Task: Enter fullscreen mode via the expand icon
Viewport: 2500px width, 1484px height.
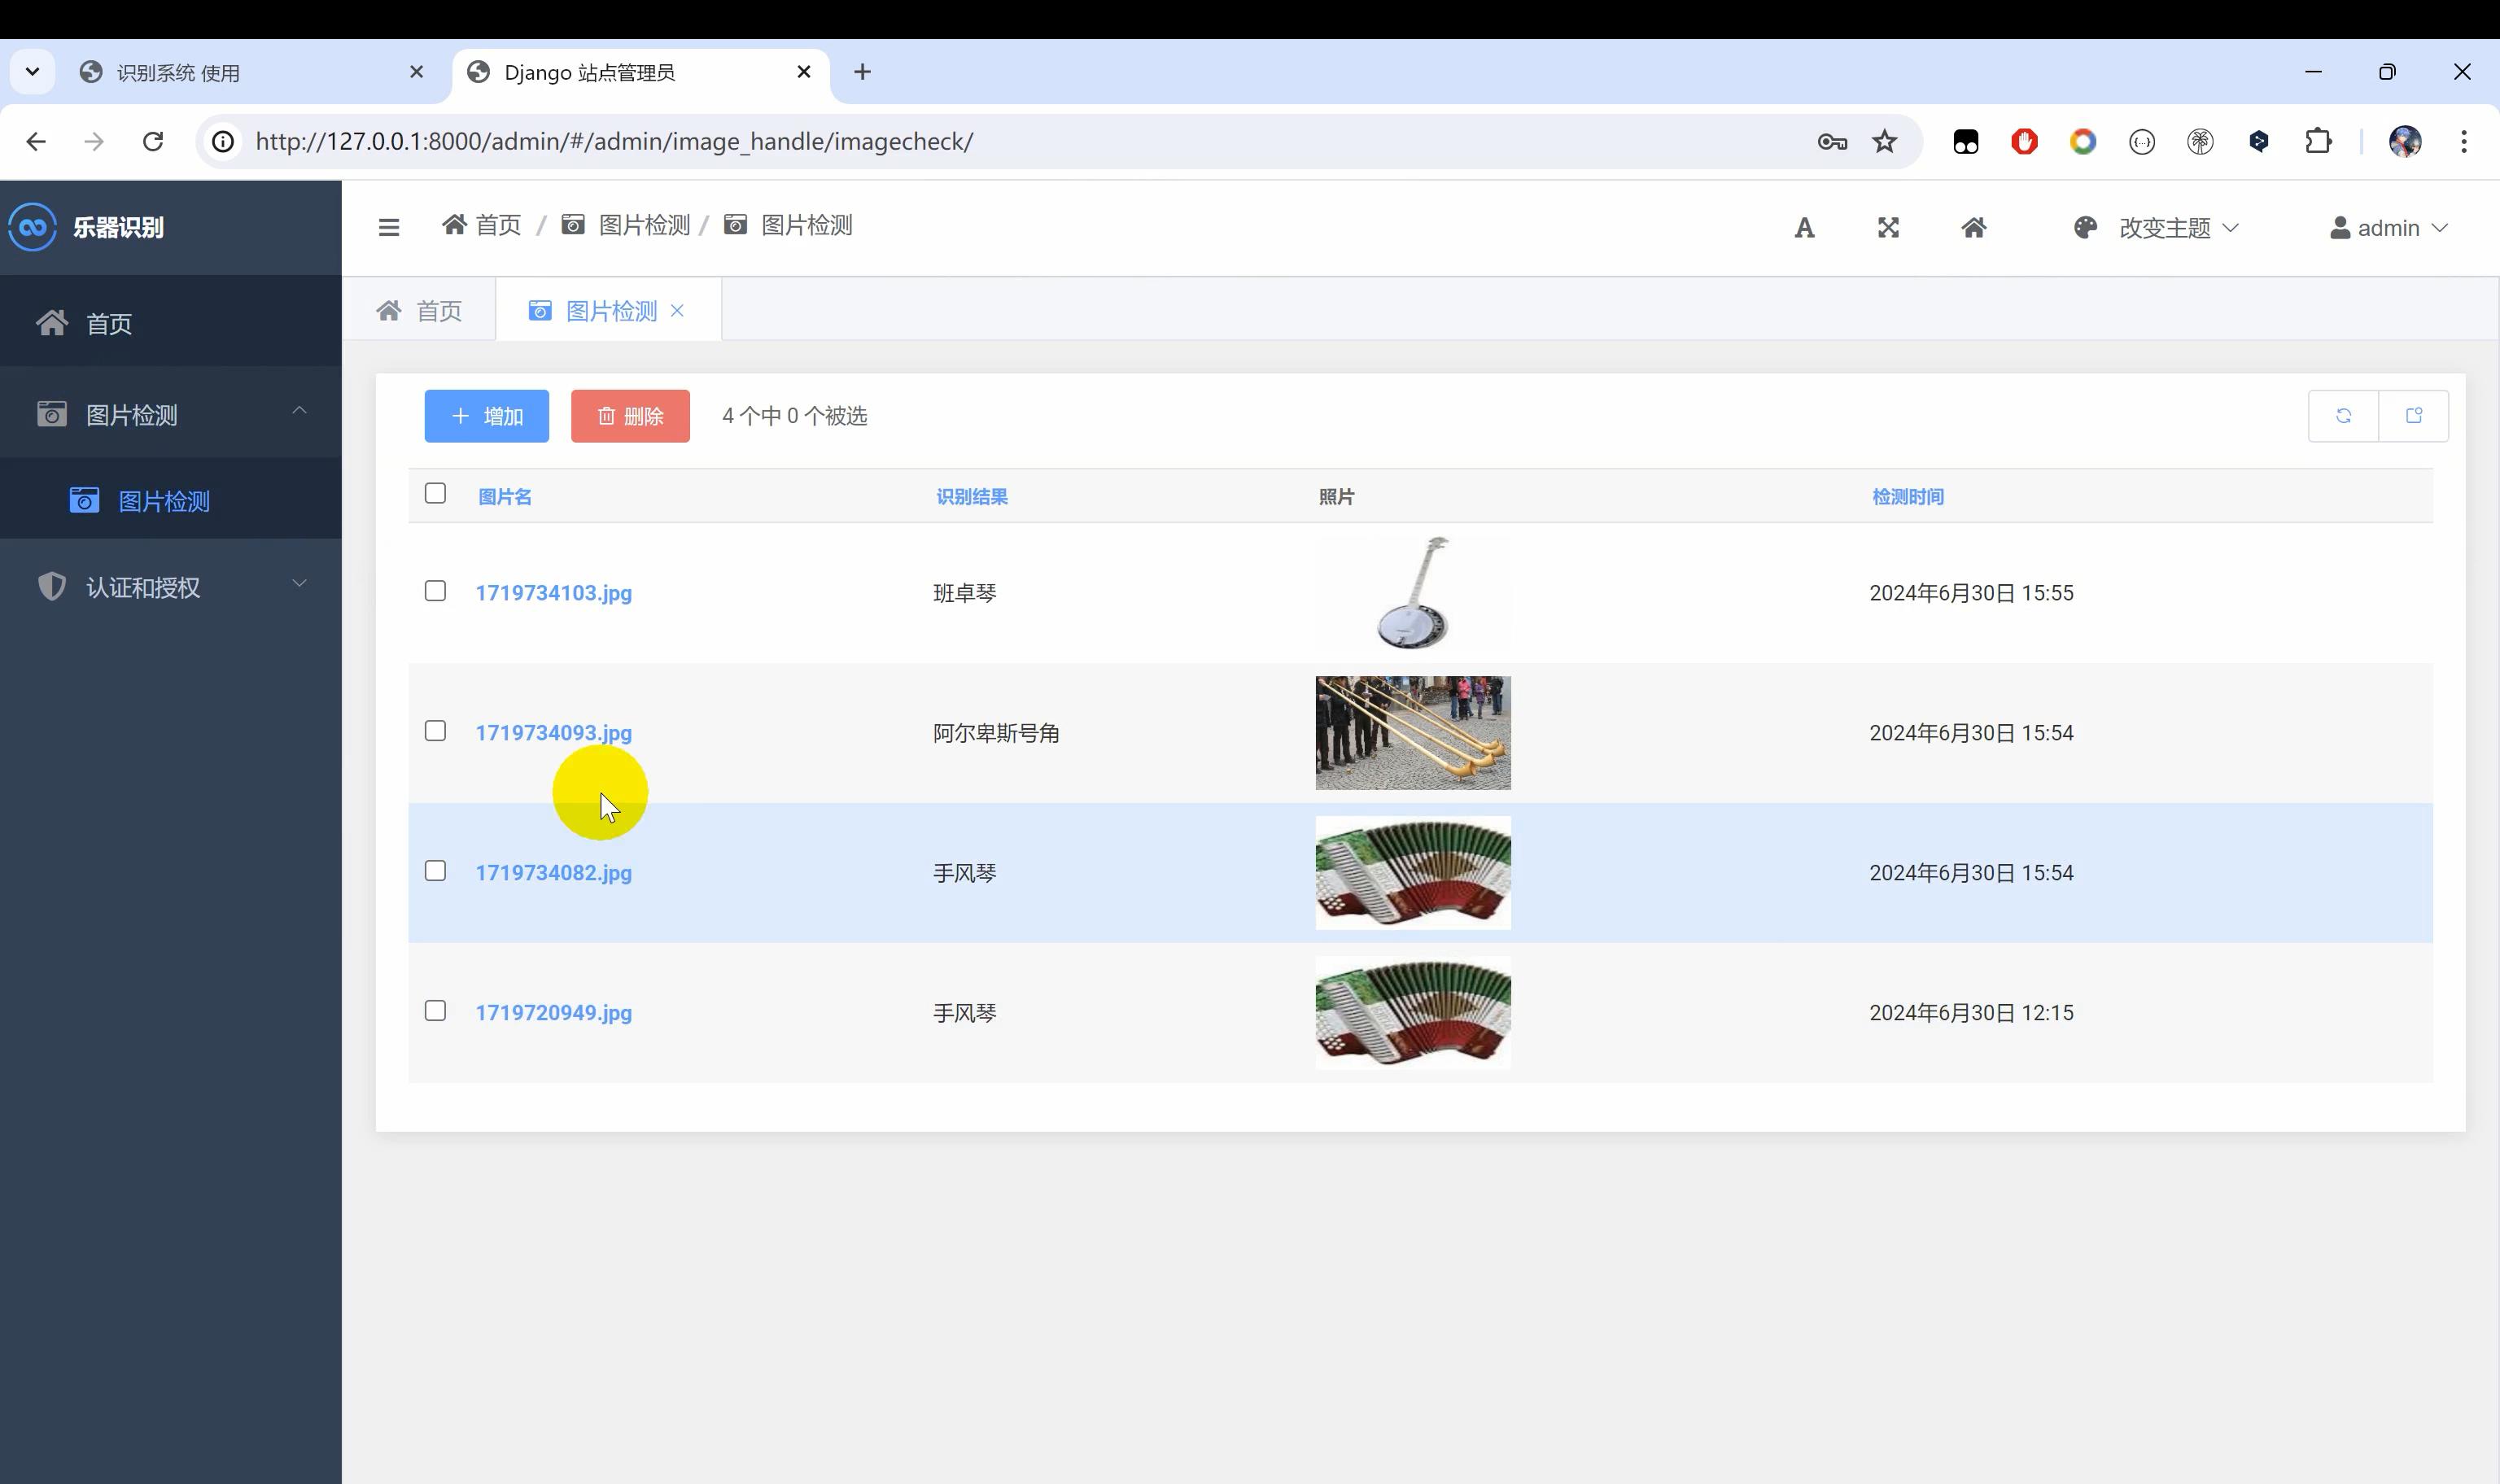Action: (x=1887, y=227)
